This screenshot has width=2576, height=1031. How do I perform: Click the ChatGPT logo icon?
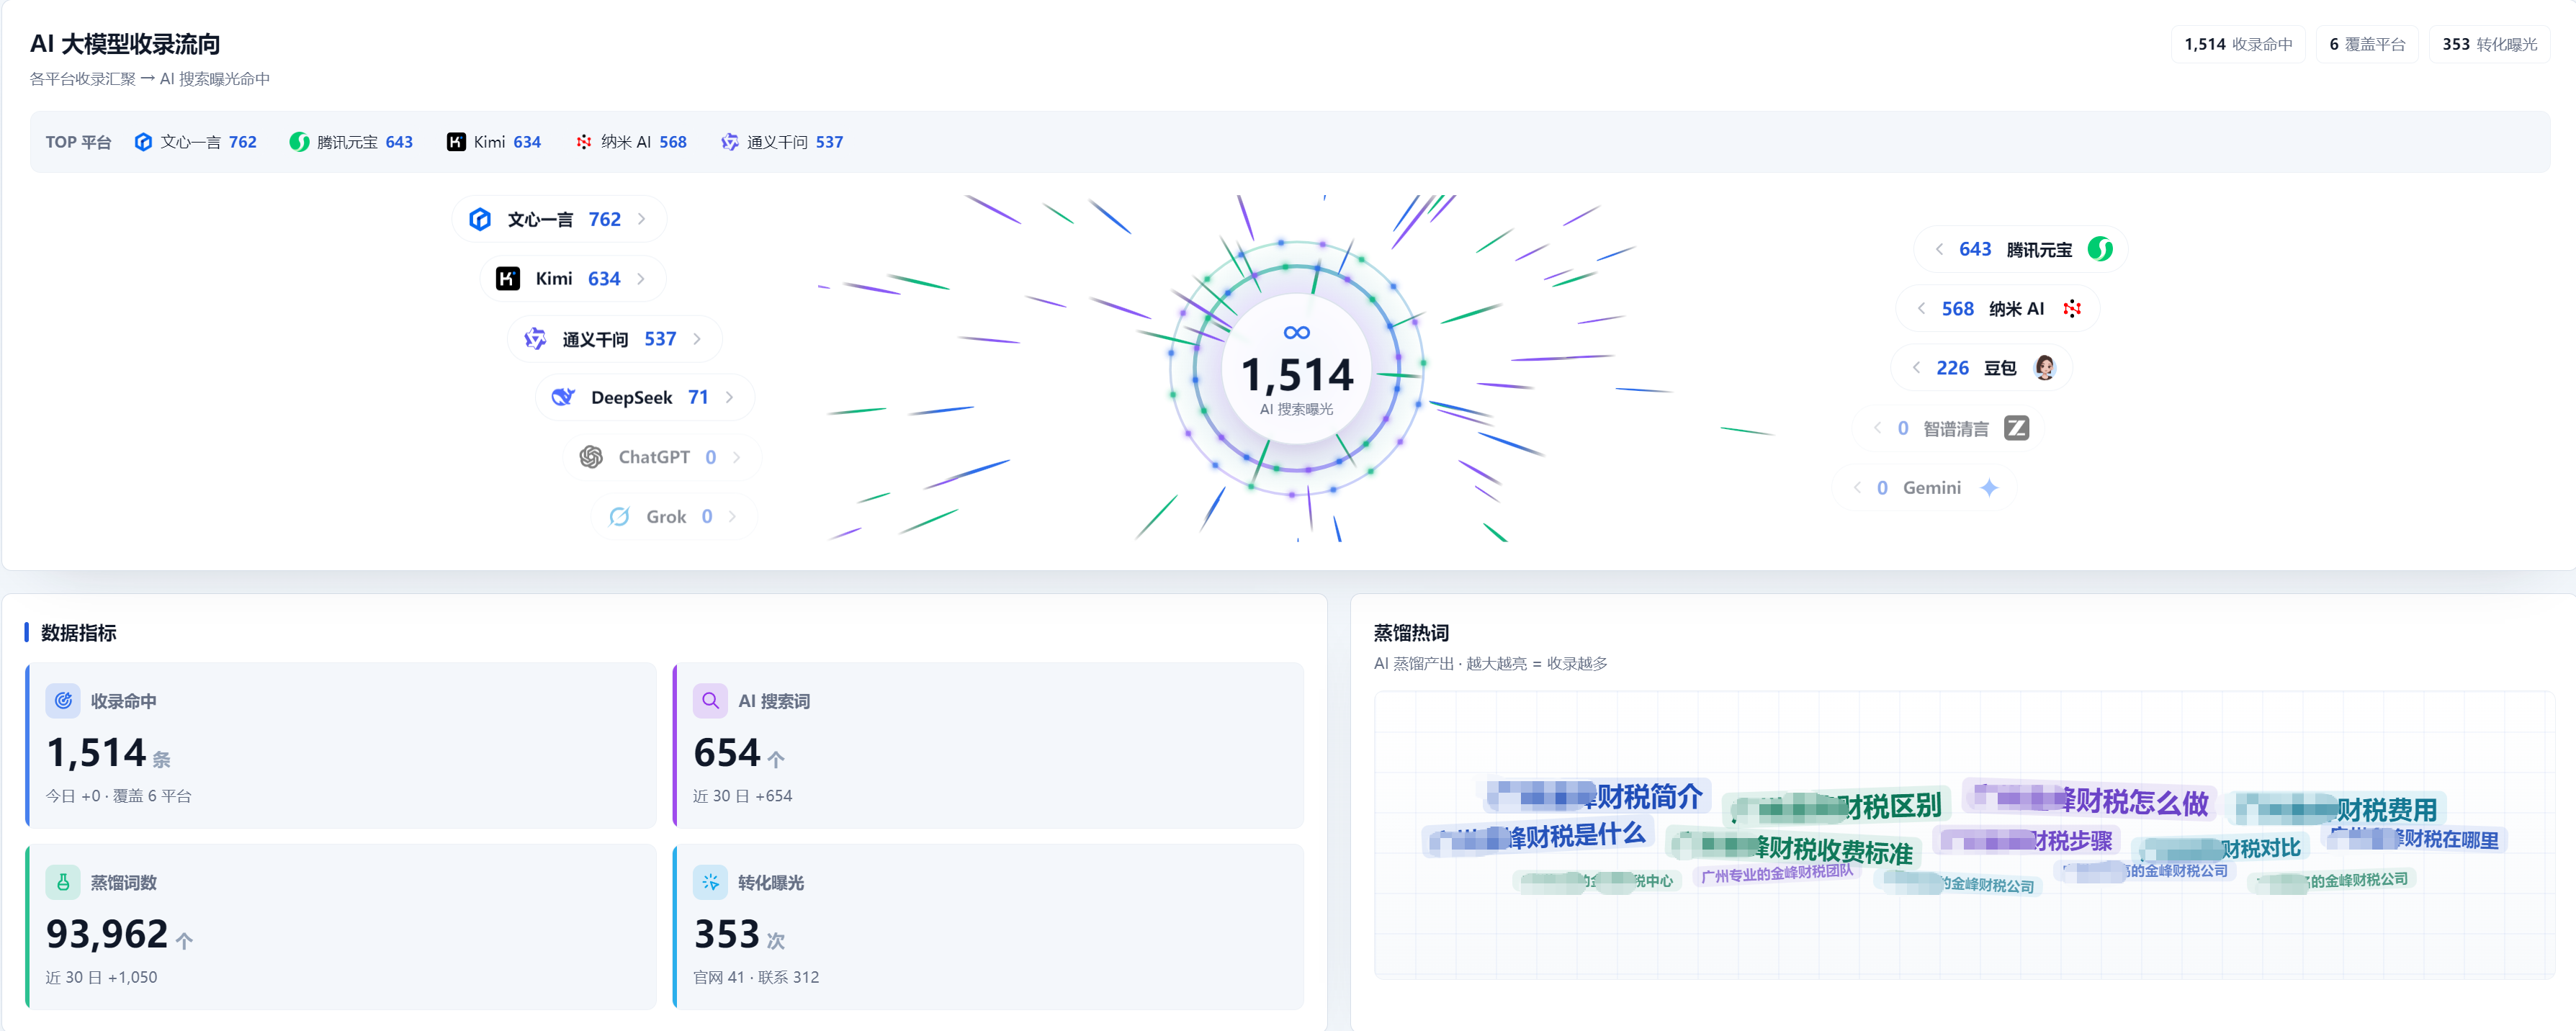(591, 457)
